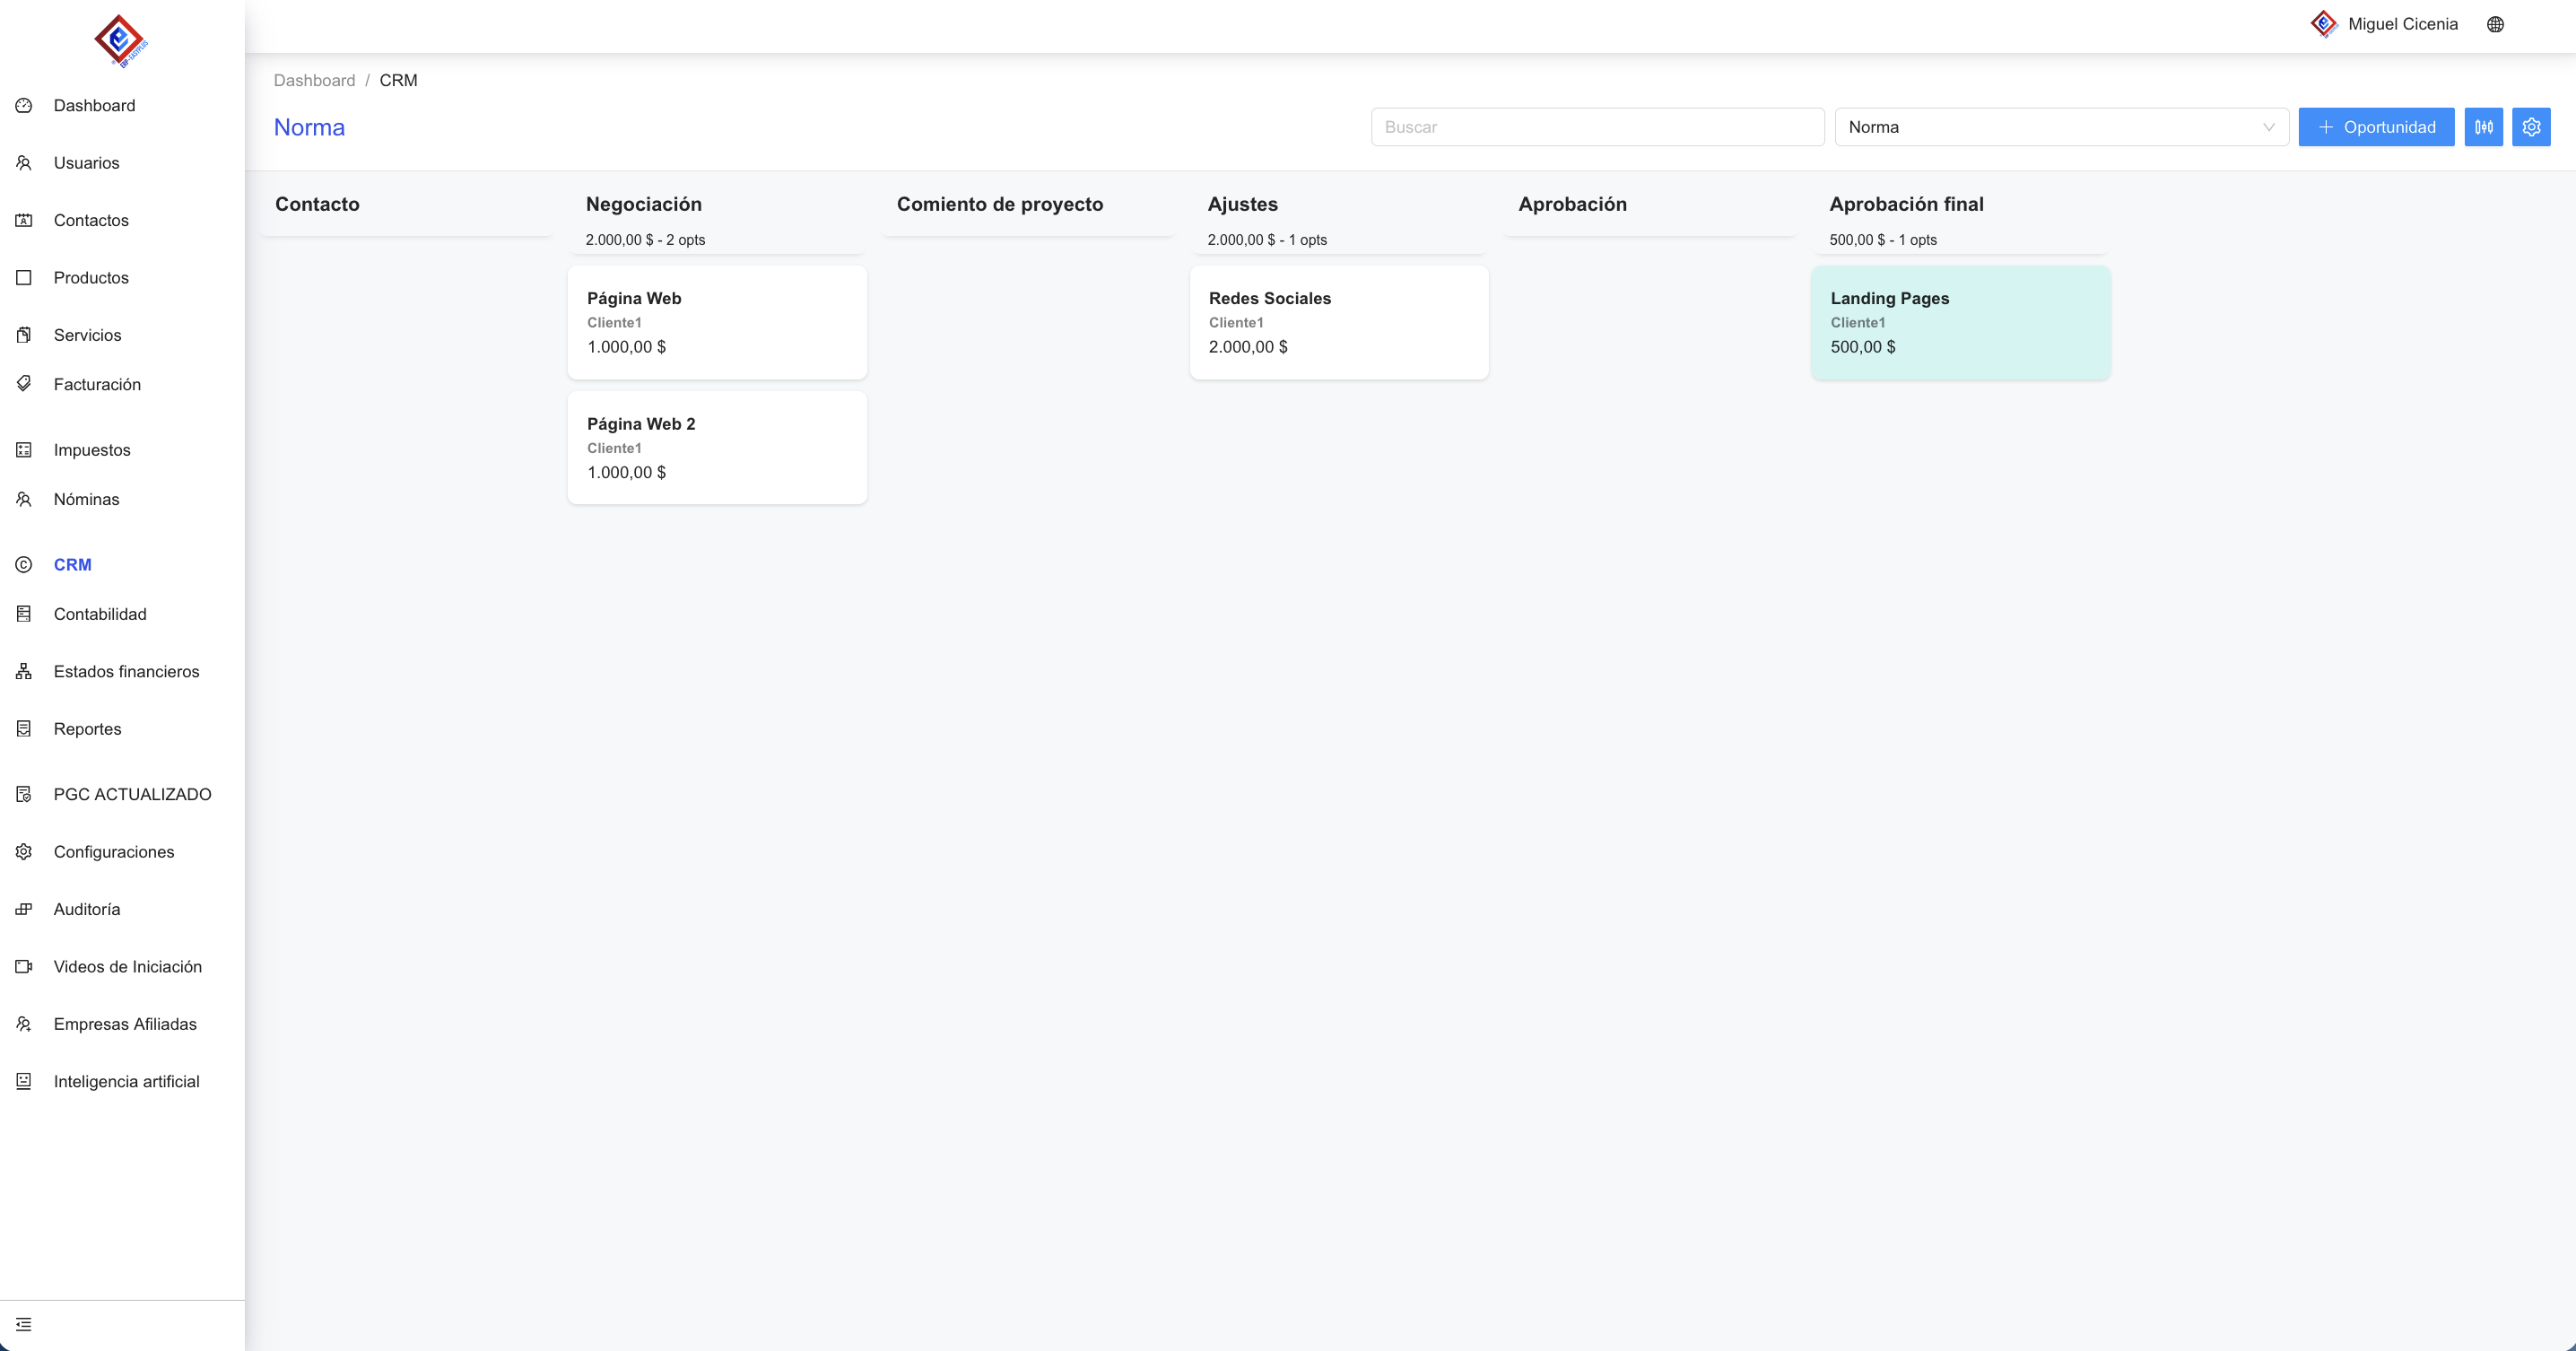
Task: Click the language globe icon
Action: [2495, 24]
